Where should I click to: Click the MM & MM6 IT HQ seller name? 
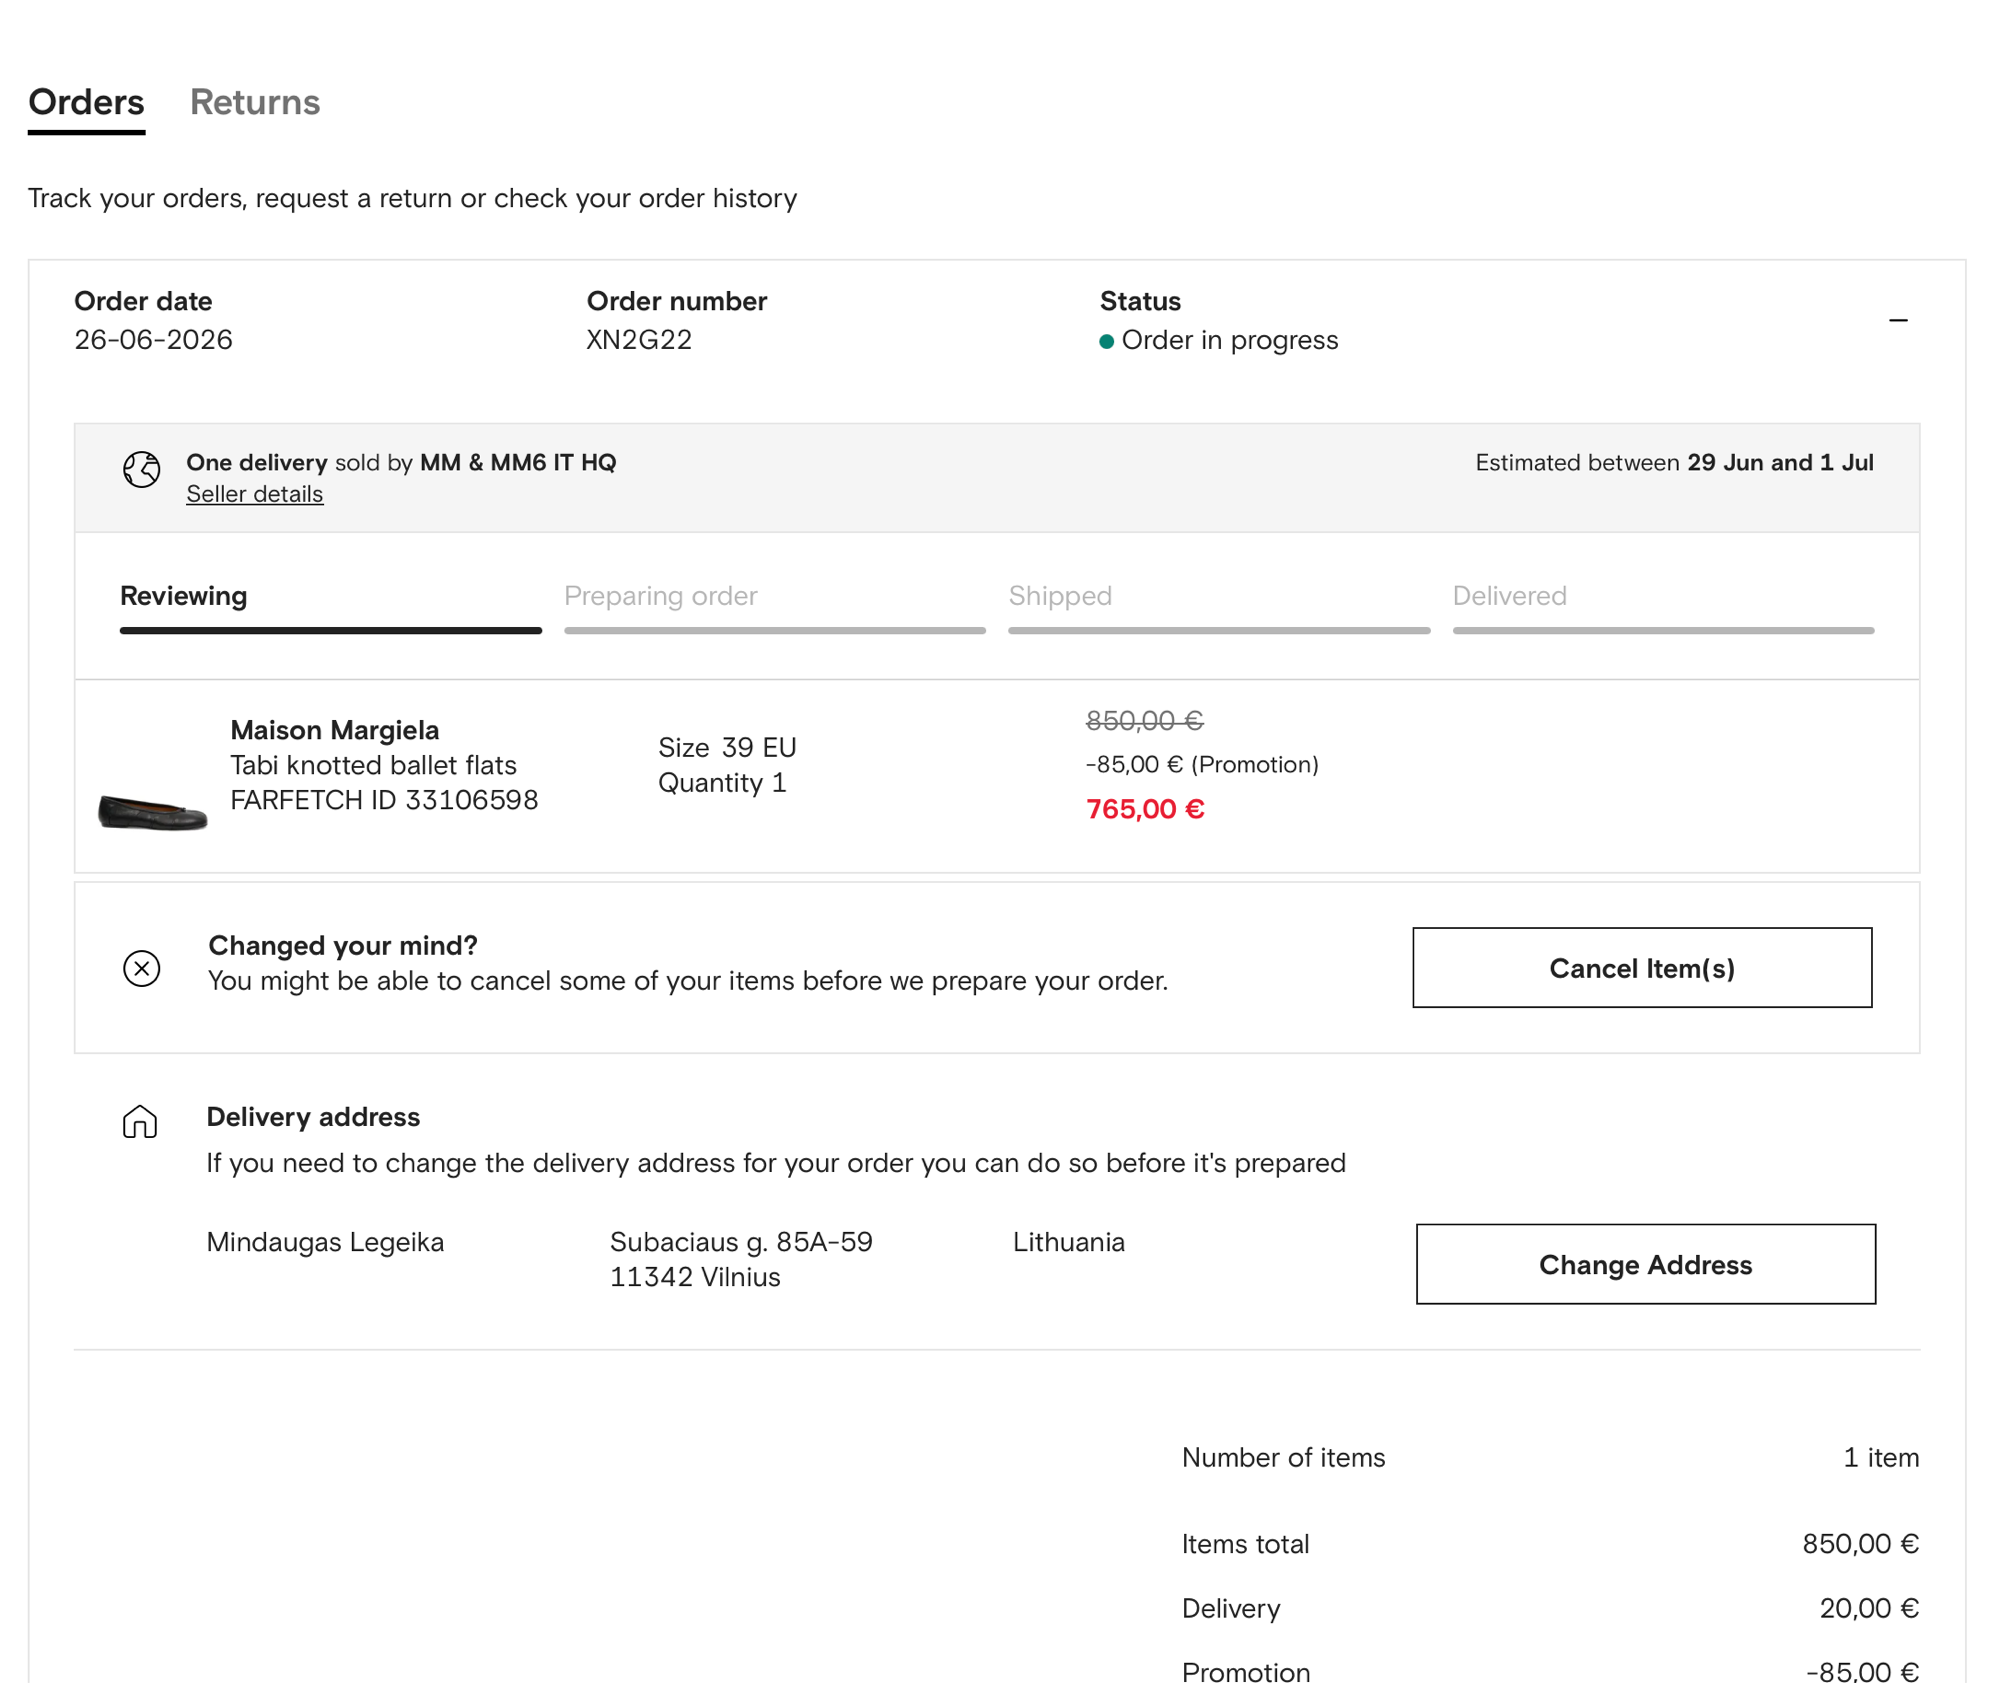(x=518, y=463)
